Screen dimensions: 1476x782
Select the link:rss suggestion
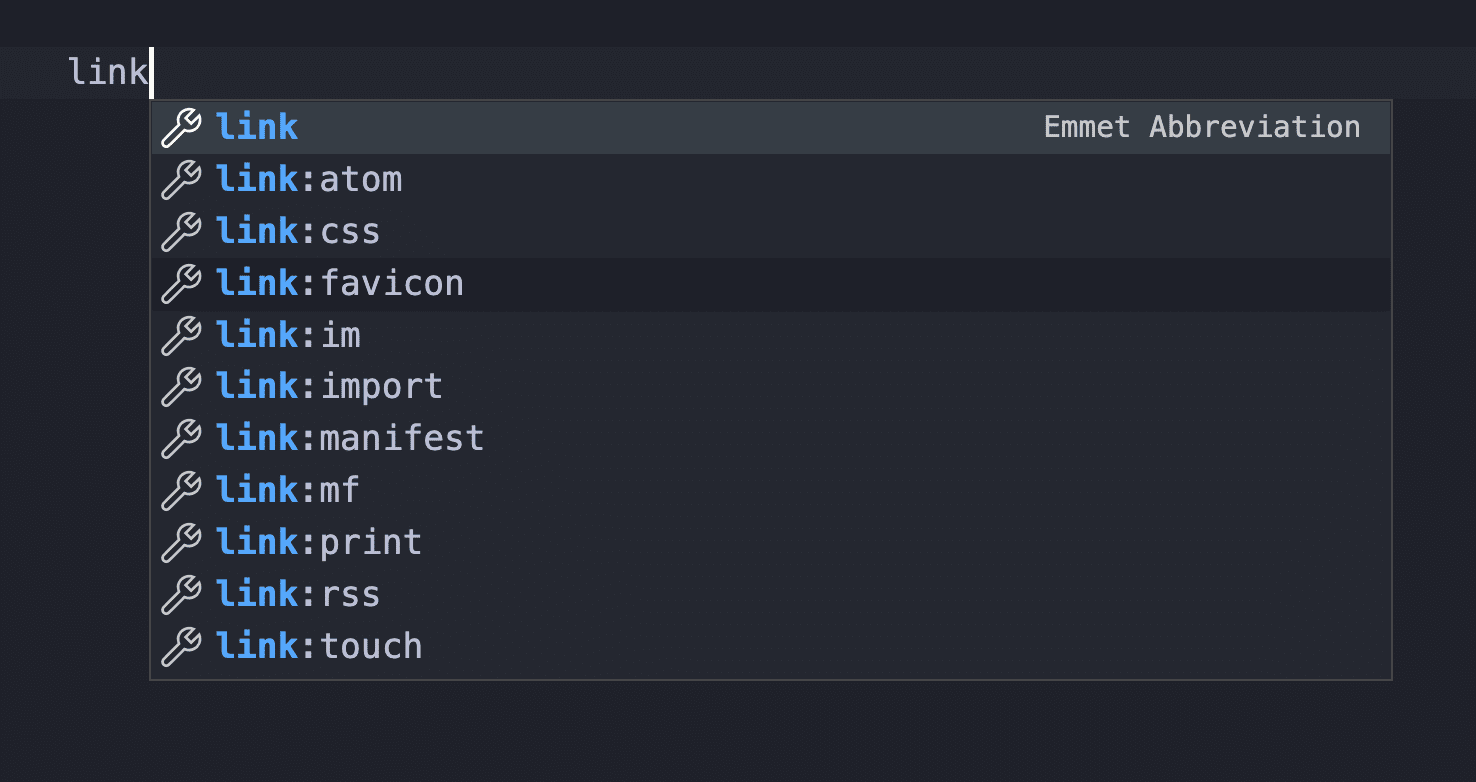click(298, 594)
